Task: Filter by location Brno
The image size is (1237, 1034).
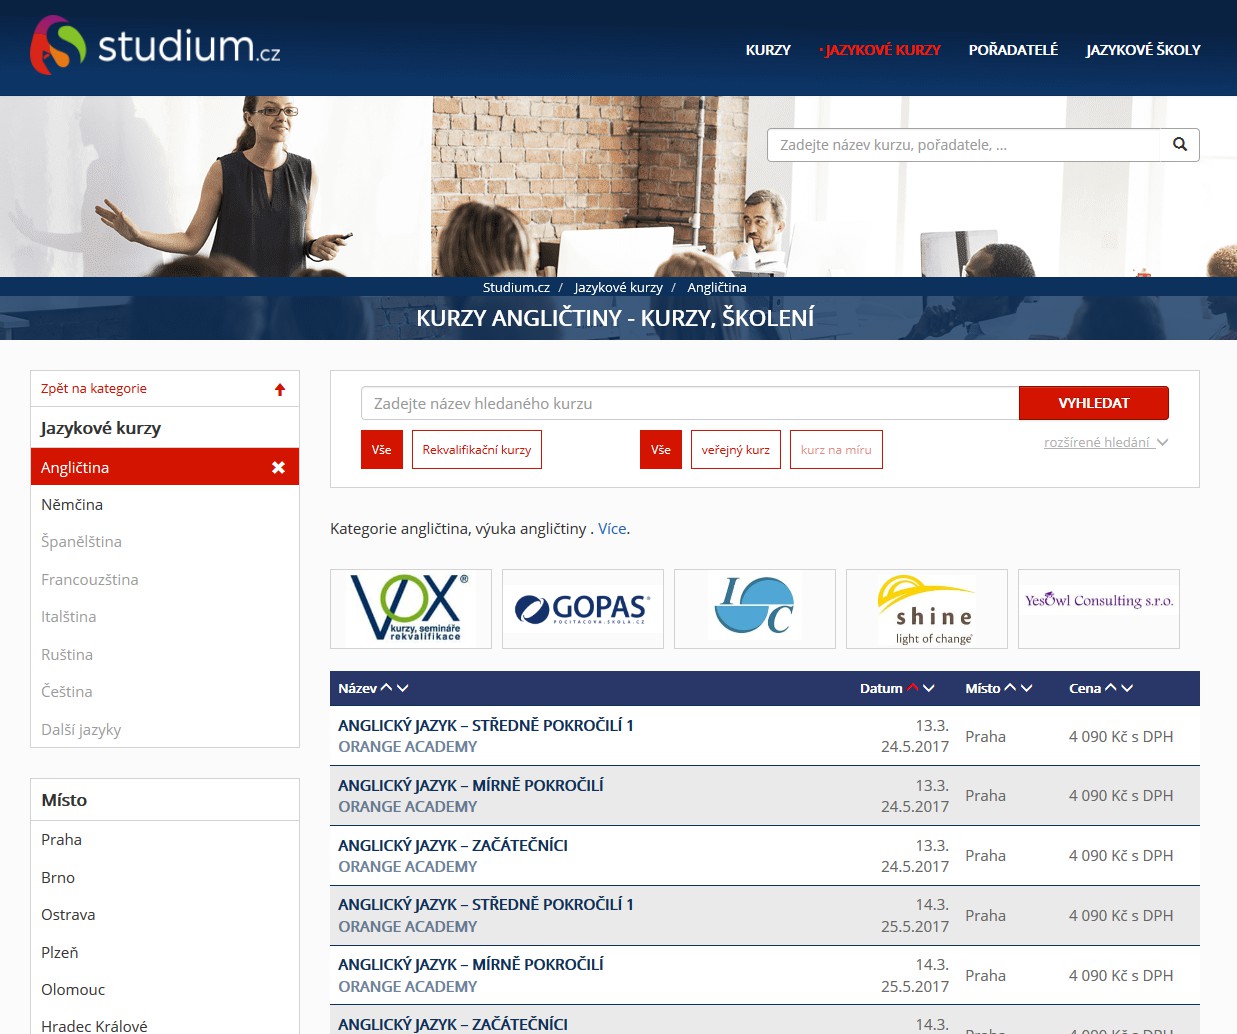Action: 165,878
